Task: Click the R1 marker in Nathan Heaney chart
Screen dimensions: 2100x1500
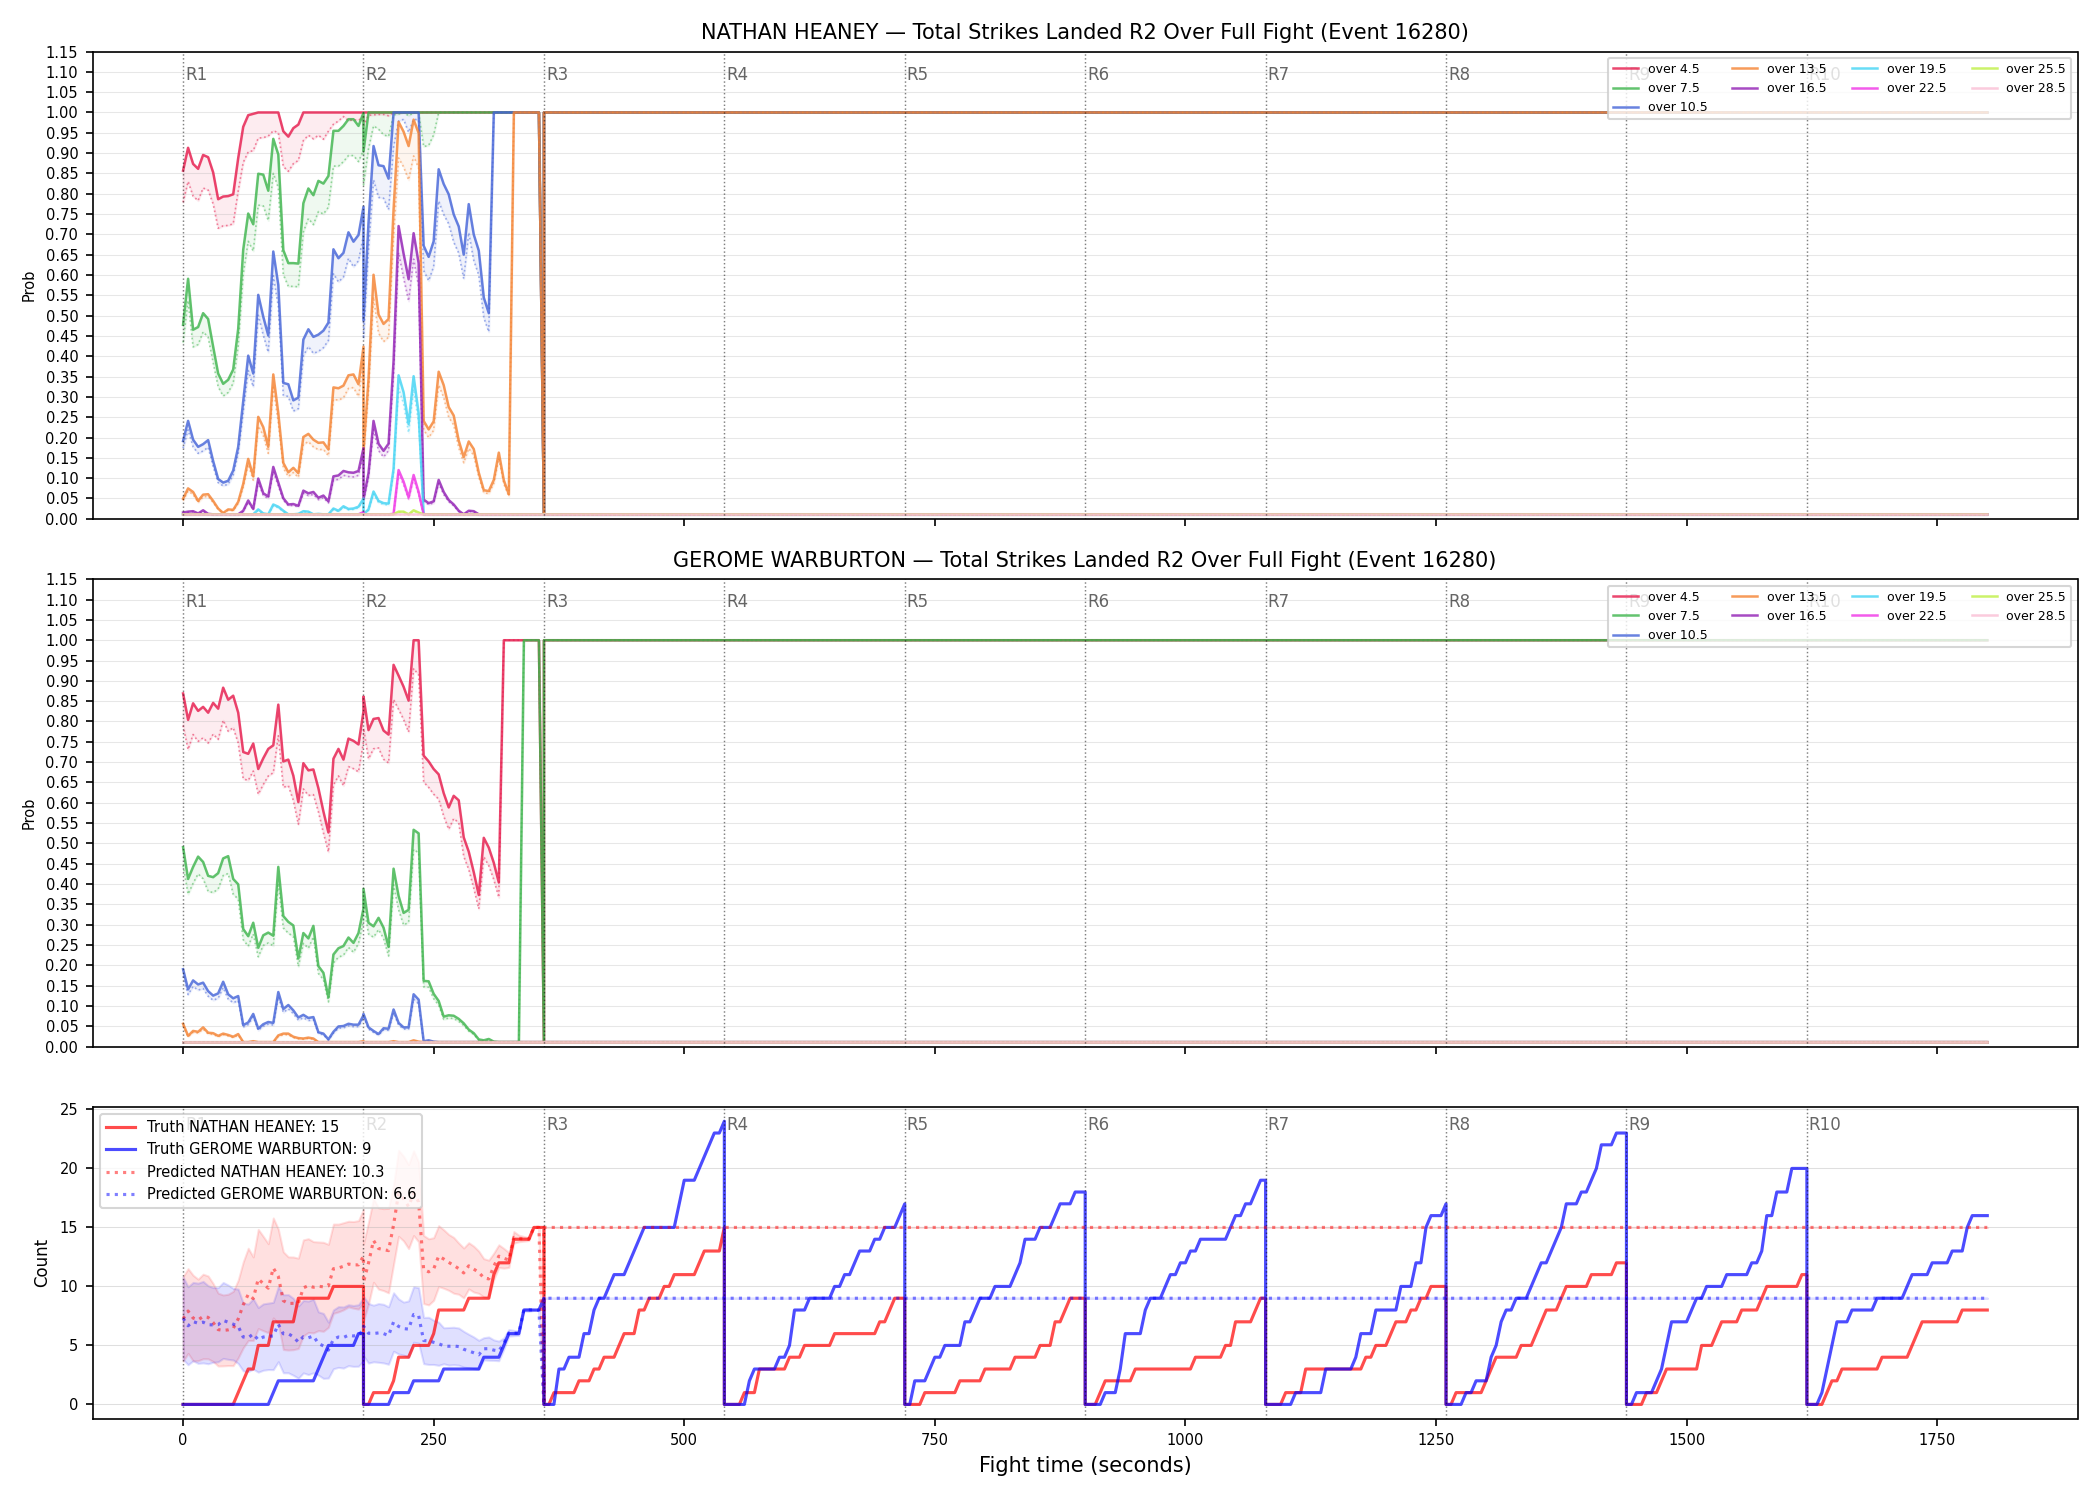Action: pos(196,74)
